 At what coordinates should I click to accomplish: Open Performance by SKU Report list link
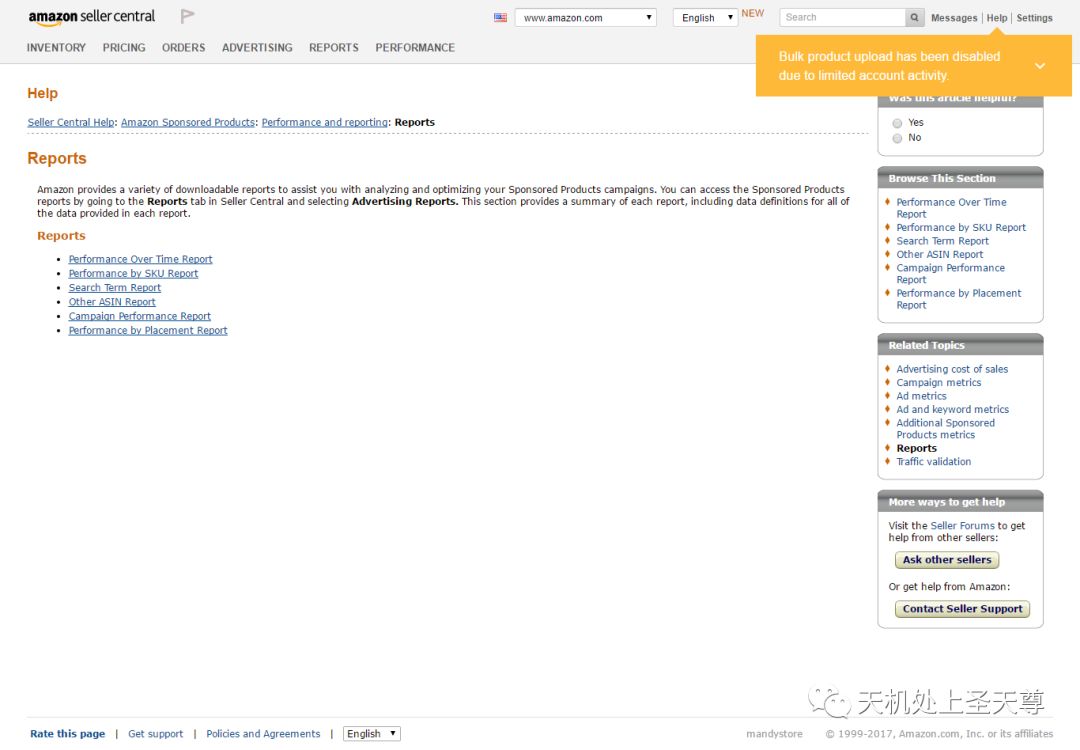tap(133, 273)
